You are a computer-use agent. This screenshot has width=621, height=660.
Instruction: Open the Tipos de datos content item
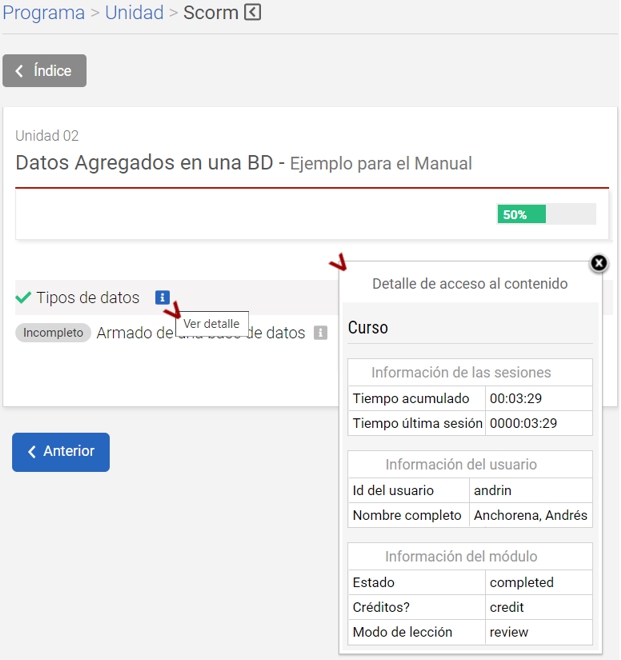tap(88, 298)
